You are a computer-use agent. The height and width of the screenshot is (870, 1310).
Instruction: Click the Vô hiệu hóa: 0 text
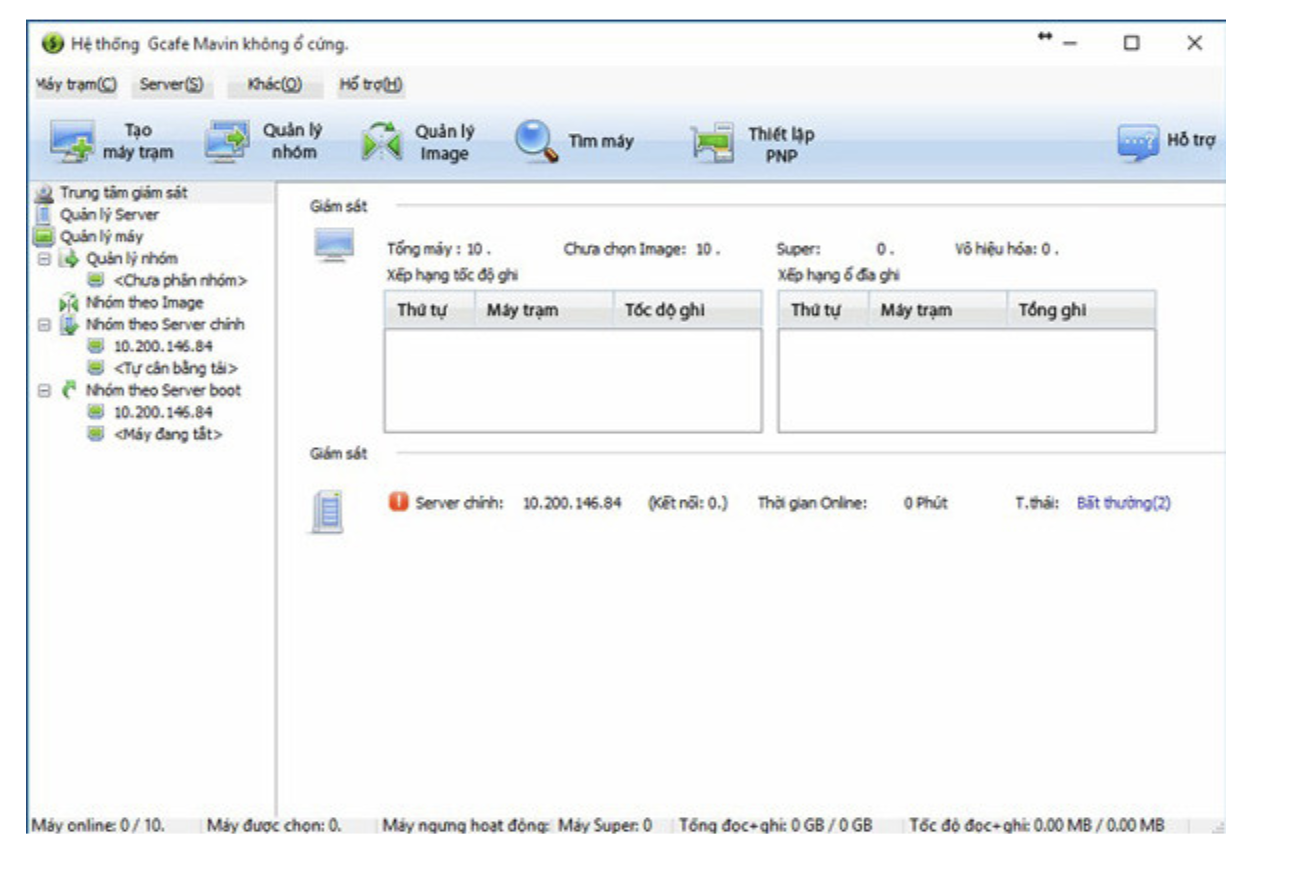click(x=1007, y=250)
